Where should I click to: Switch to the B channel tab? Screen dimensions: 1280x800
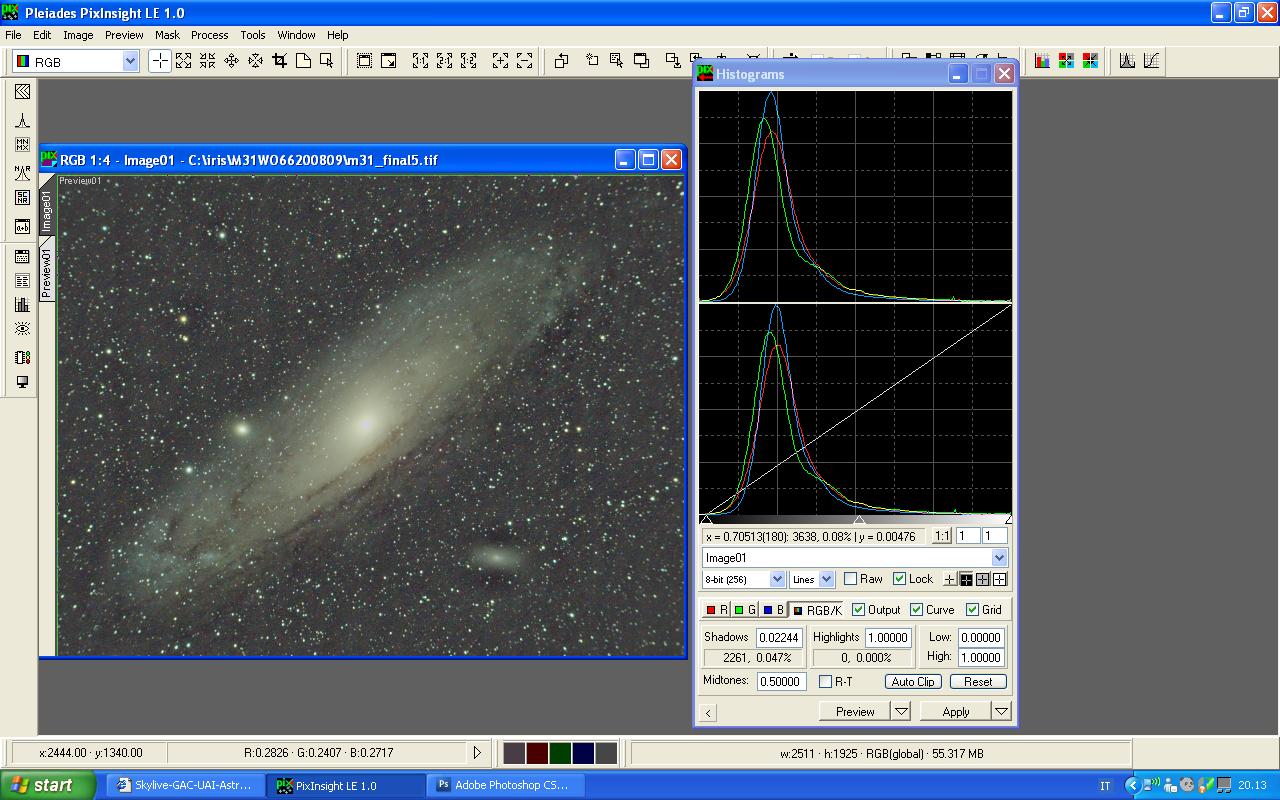click(x=773, y=610)
